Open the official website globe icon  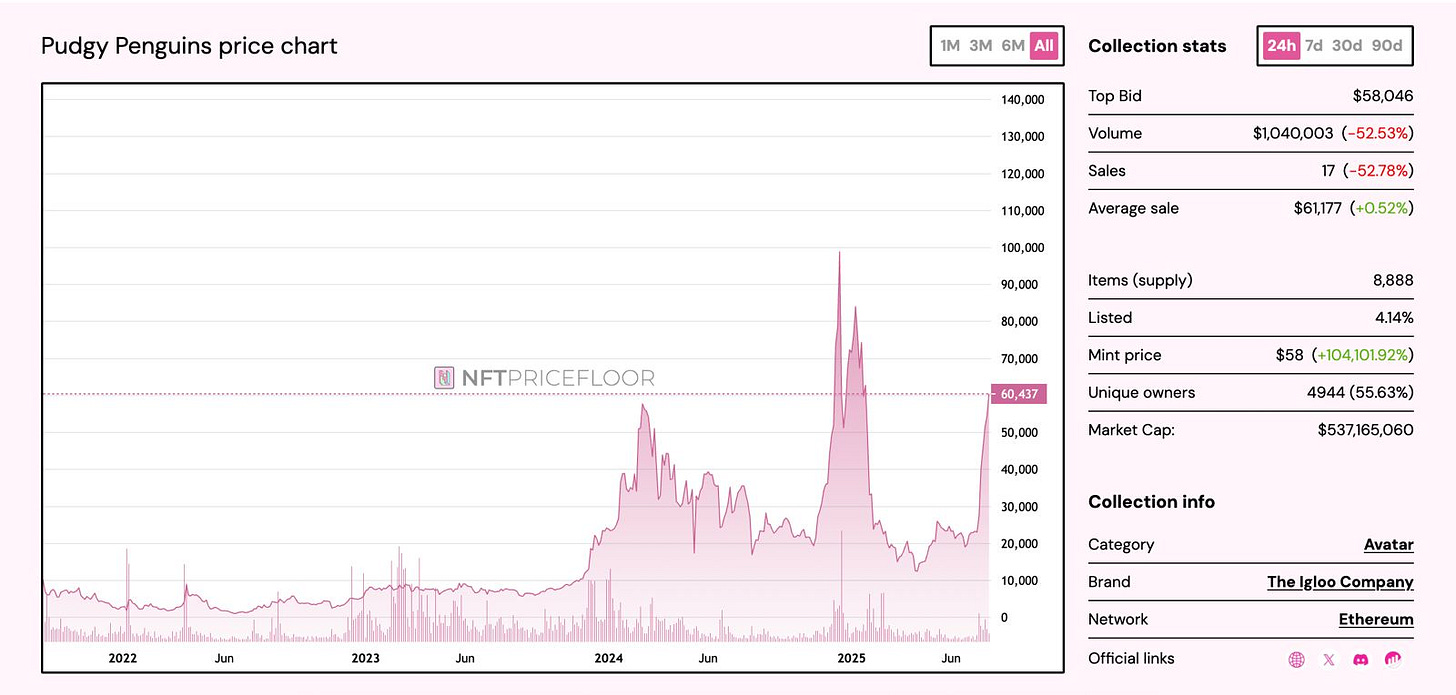(1297, 659)
